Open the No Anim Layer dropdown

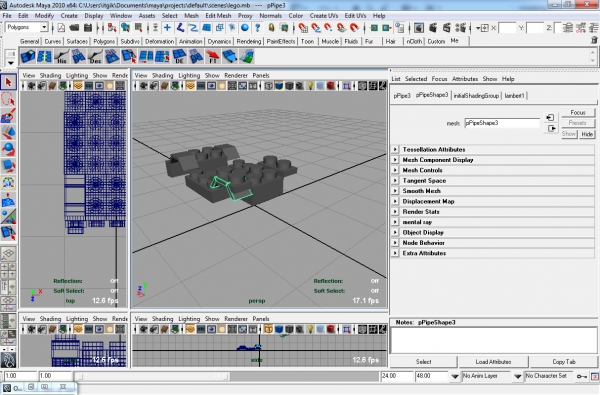click(455, 377)
